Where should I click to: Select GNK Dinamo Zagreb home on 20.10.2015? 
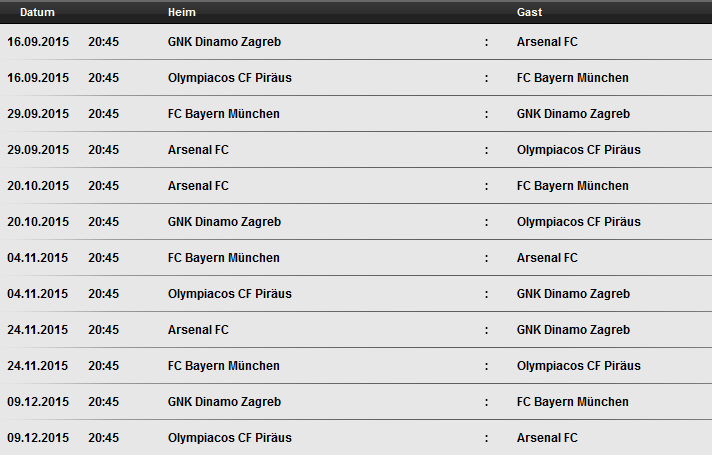(224, 222)
